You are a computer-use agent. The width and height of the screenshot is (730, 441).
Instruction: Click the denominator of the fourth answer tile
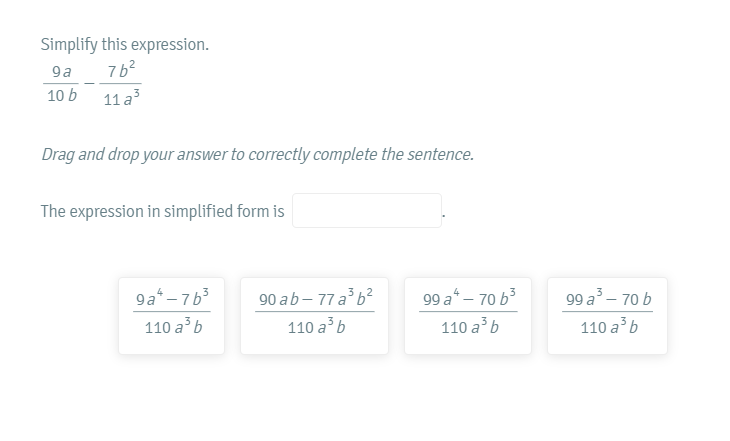607,328
